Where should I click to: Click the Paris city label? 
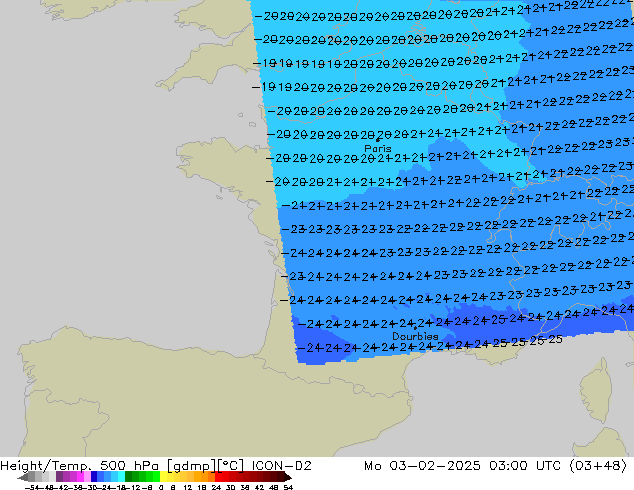(378, 149)
